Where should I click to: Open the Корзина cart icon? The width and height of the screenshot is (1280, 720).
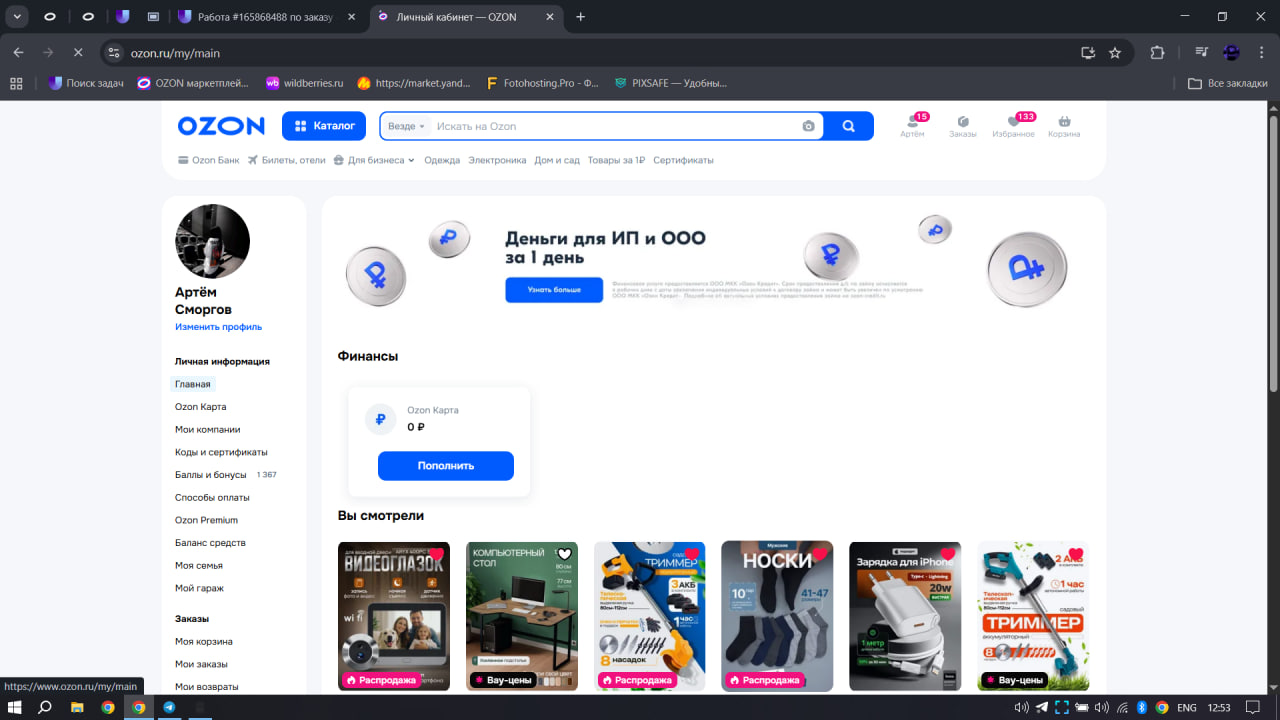pyautogui.click(x=1064, y=126)
